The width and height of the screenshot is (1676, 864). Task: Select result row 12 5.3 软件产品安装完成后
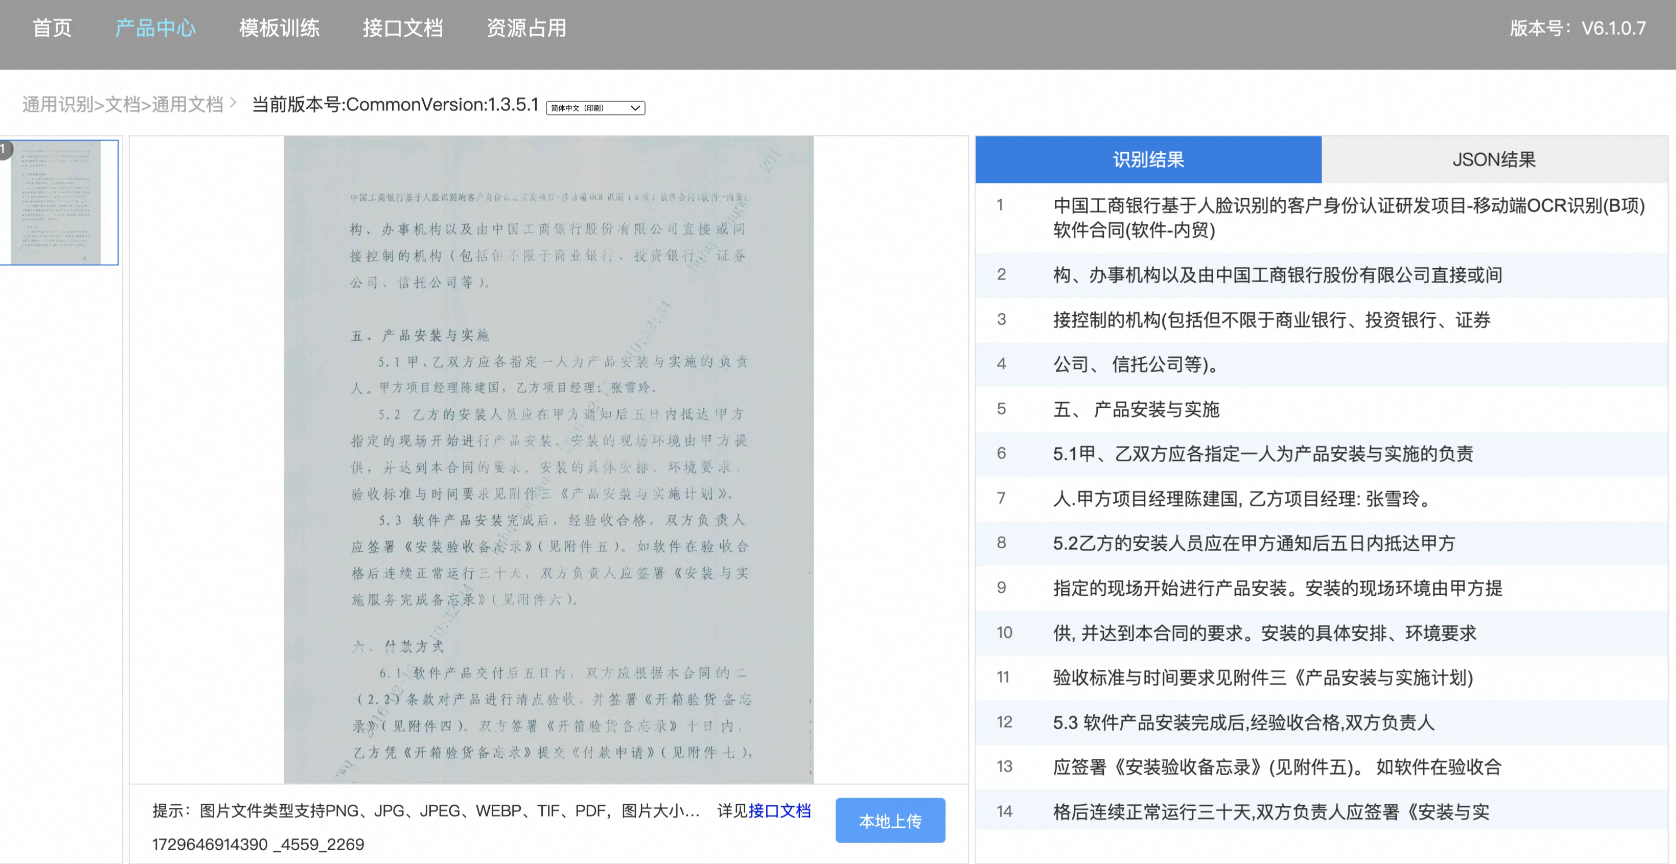coord(1321,722)
